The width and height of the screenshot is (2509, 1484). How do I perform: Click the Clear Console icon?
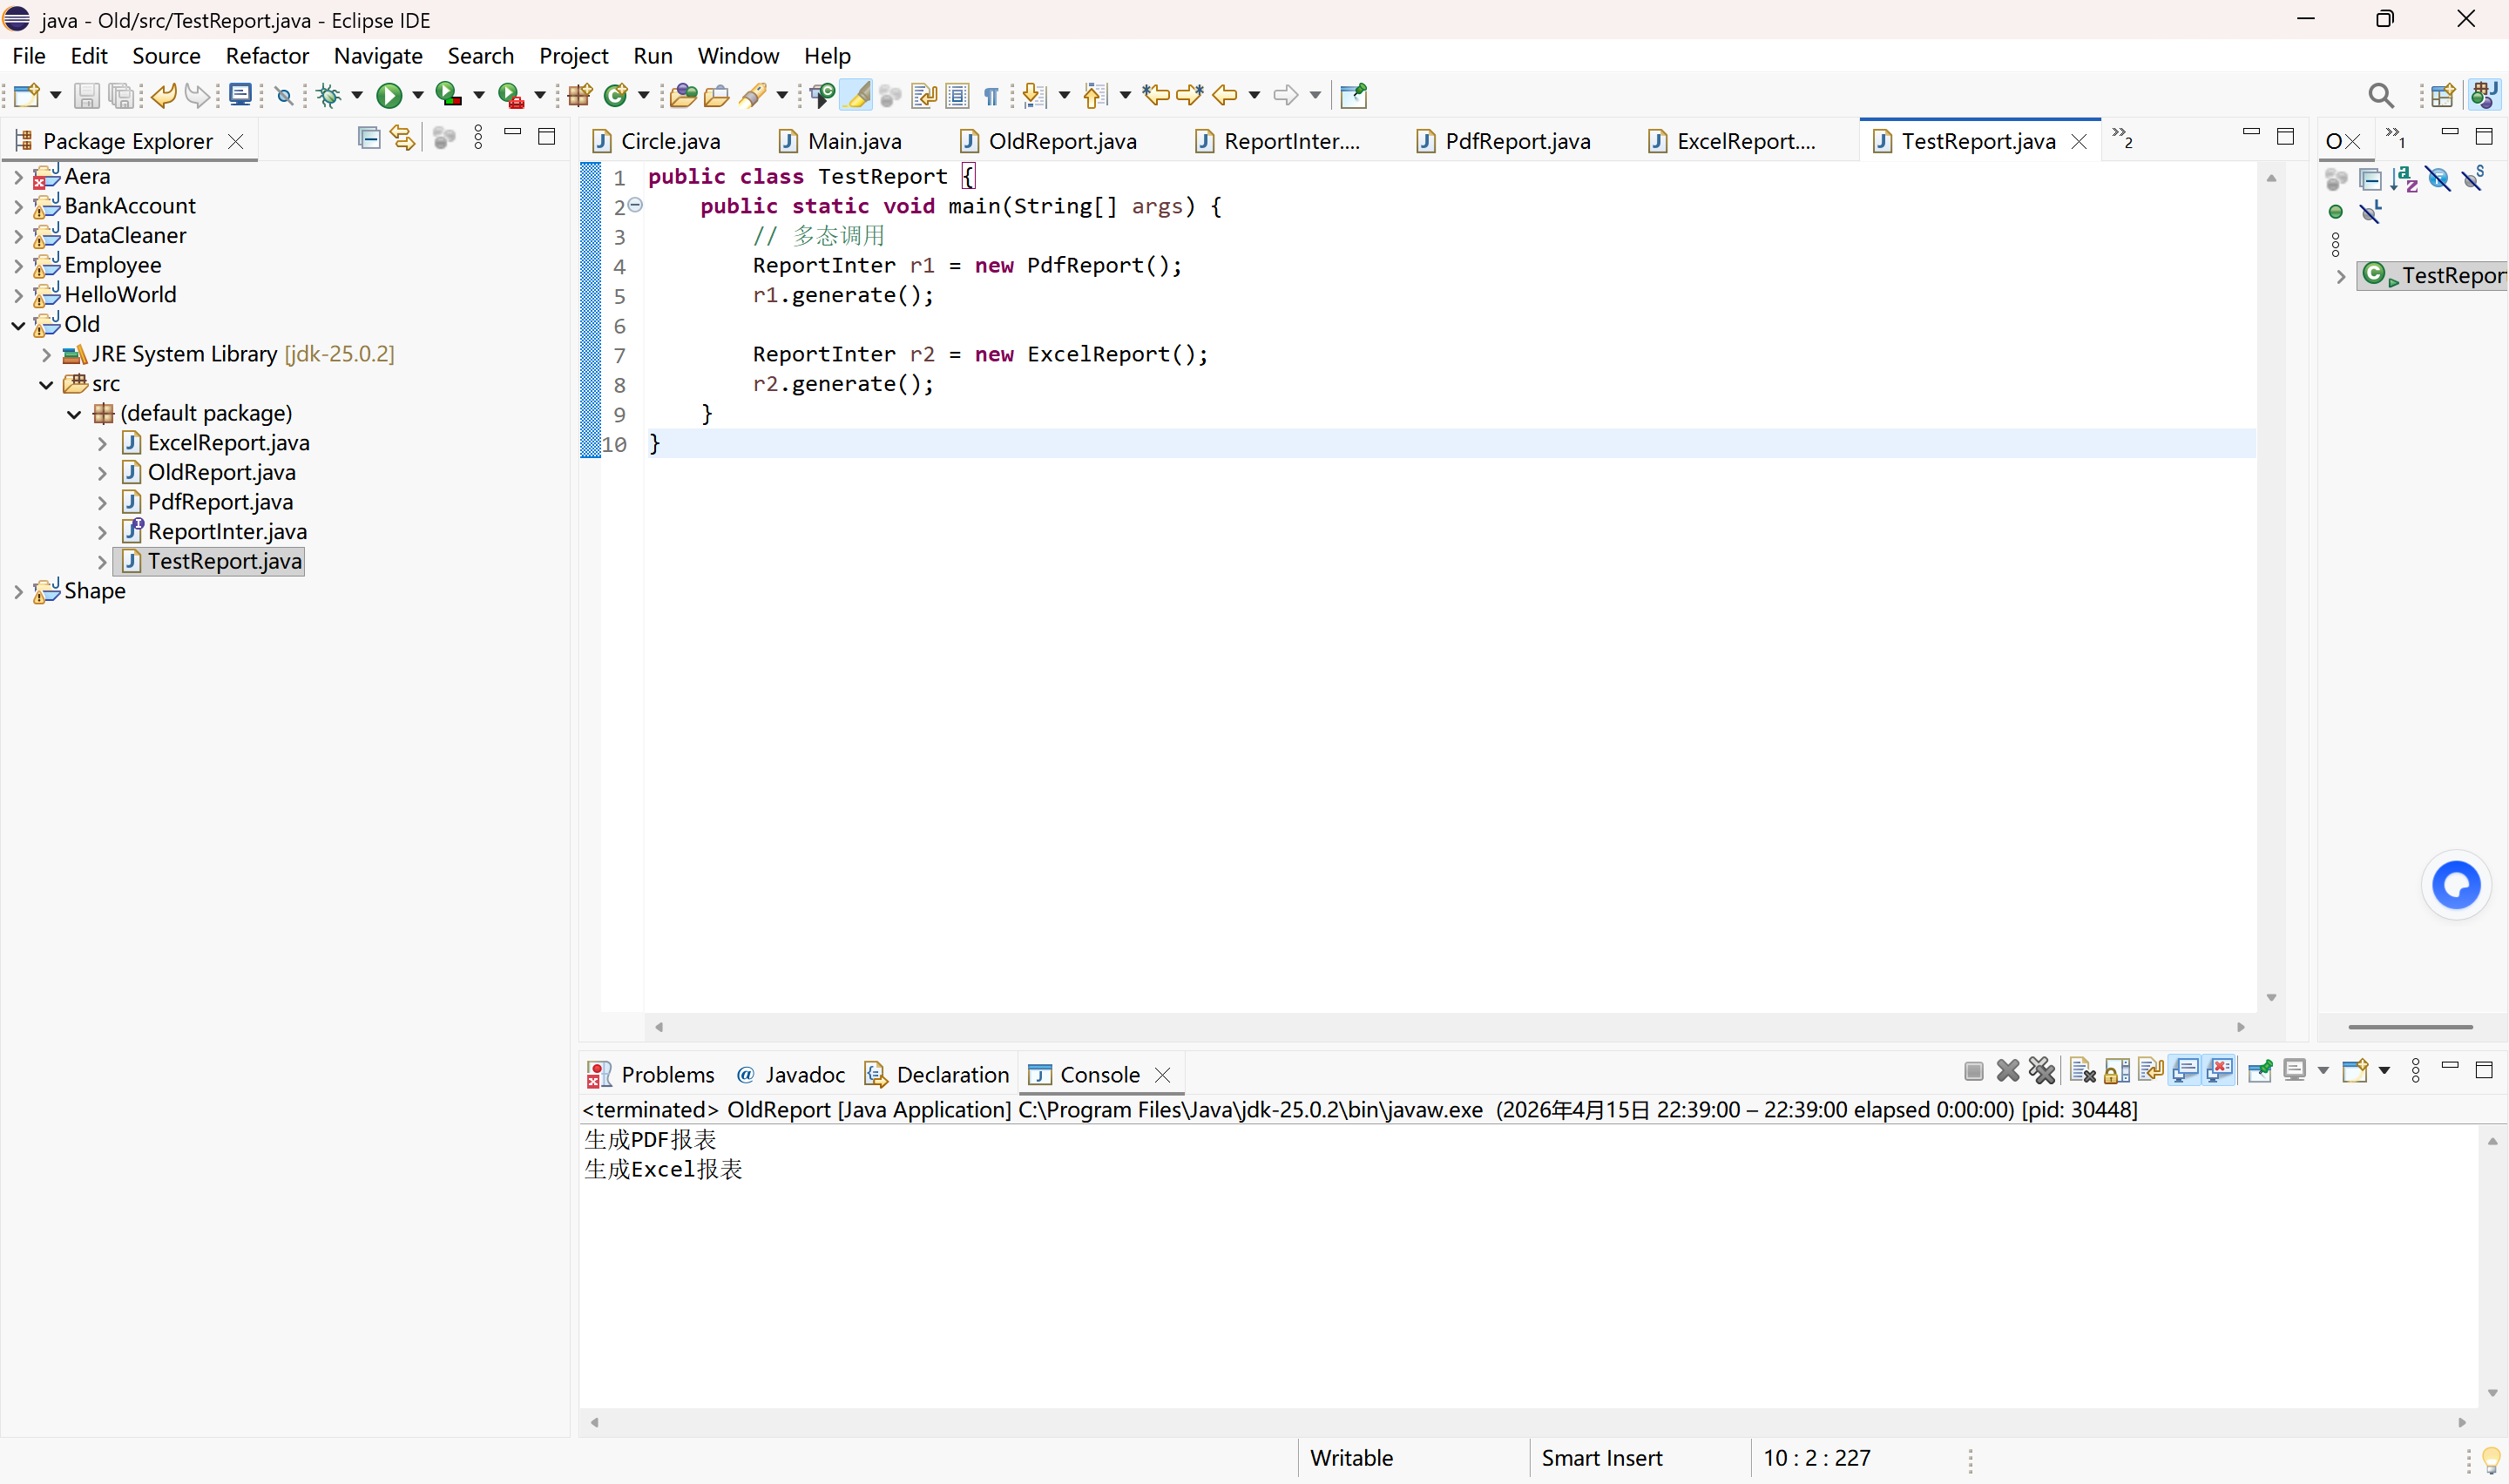point(2082,1072)
